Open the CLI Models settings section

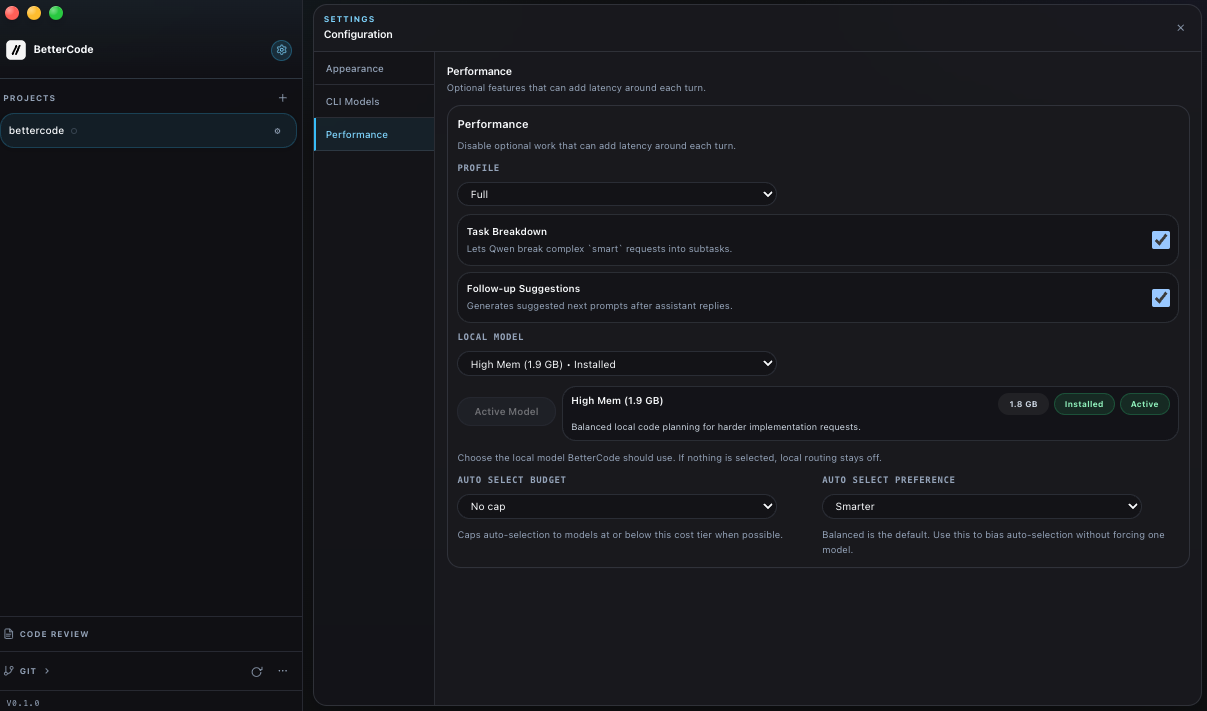click(352, 101)
